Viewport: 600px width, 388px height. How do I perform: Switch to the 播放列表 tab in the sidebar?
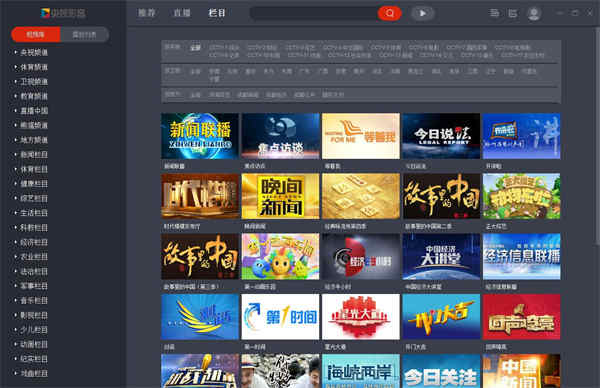(85, 34)
